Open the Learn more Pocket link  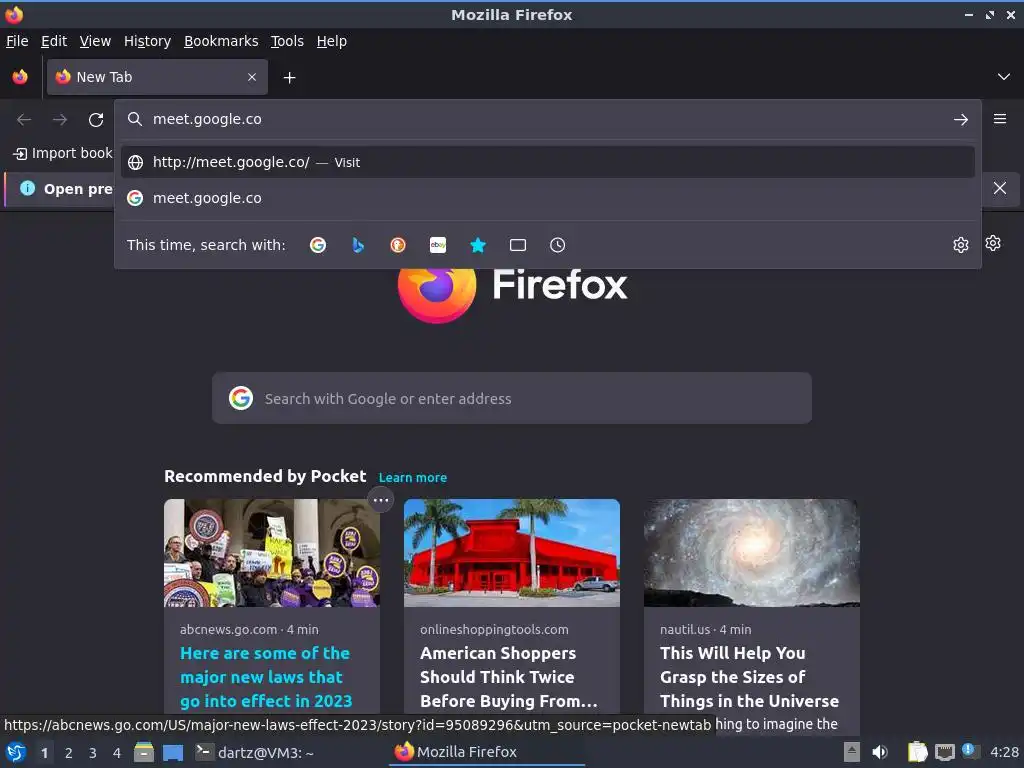pyautogui.click(x=413, y=477)
